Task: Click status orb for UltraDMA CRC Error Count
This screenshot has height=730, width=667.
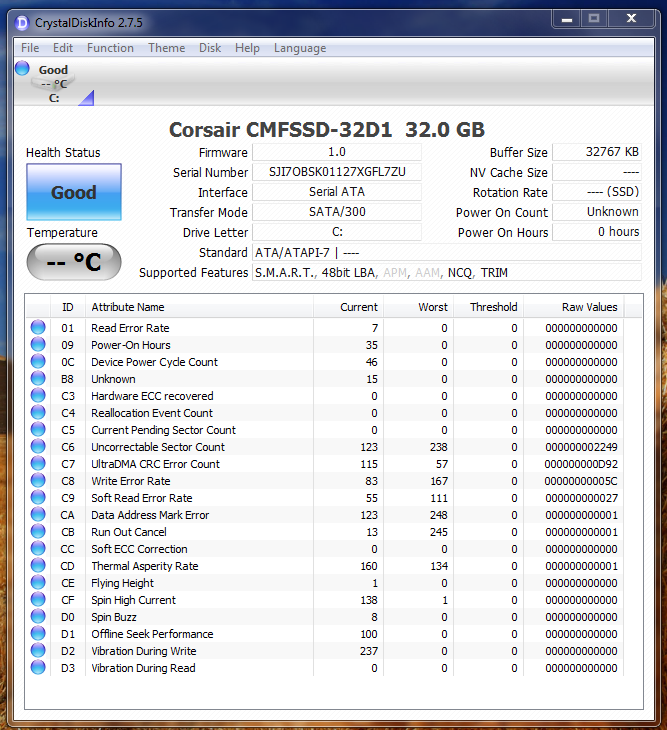Action: (x=38, y=463)
